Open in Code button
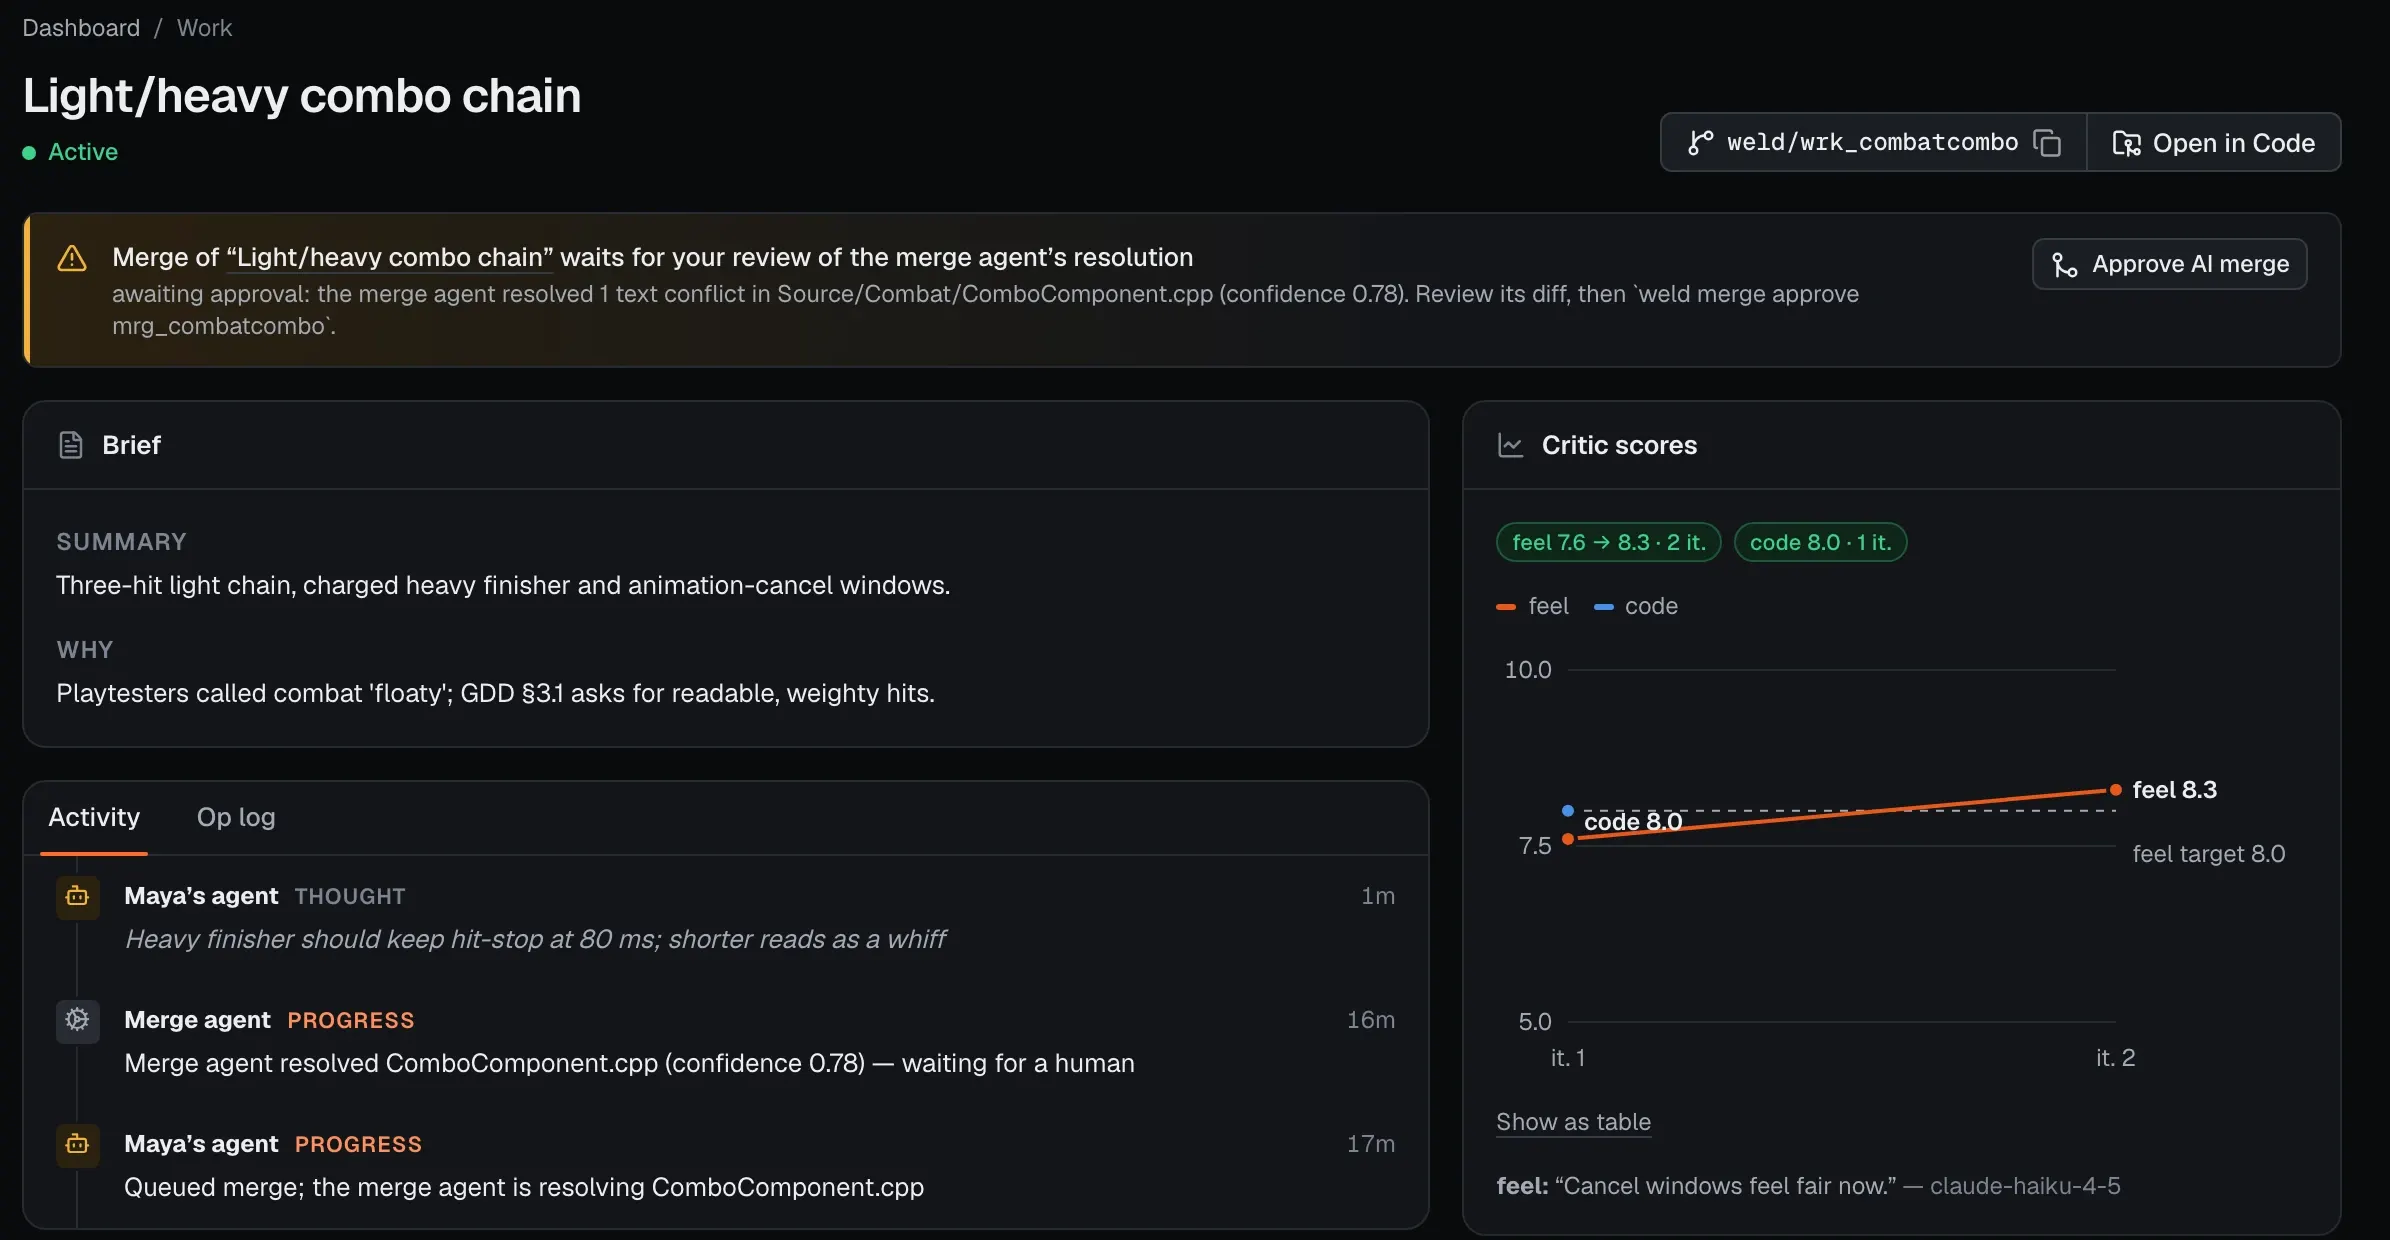 point(2213,143)
